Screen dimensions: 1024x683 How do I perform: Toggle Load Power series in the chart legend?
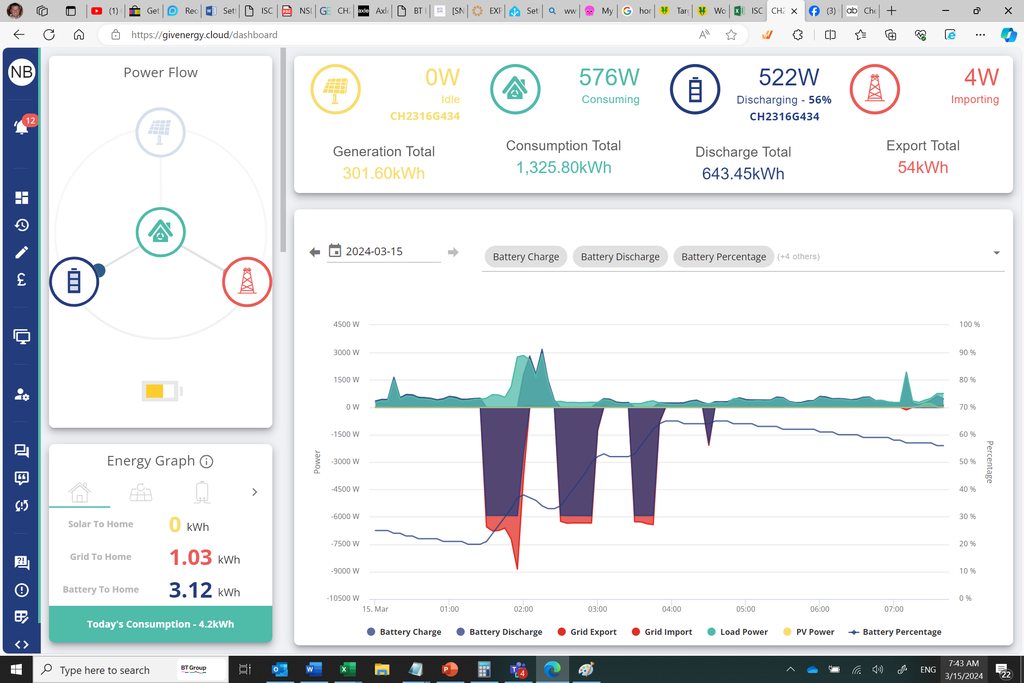click(x=738, y=632)
